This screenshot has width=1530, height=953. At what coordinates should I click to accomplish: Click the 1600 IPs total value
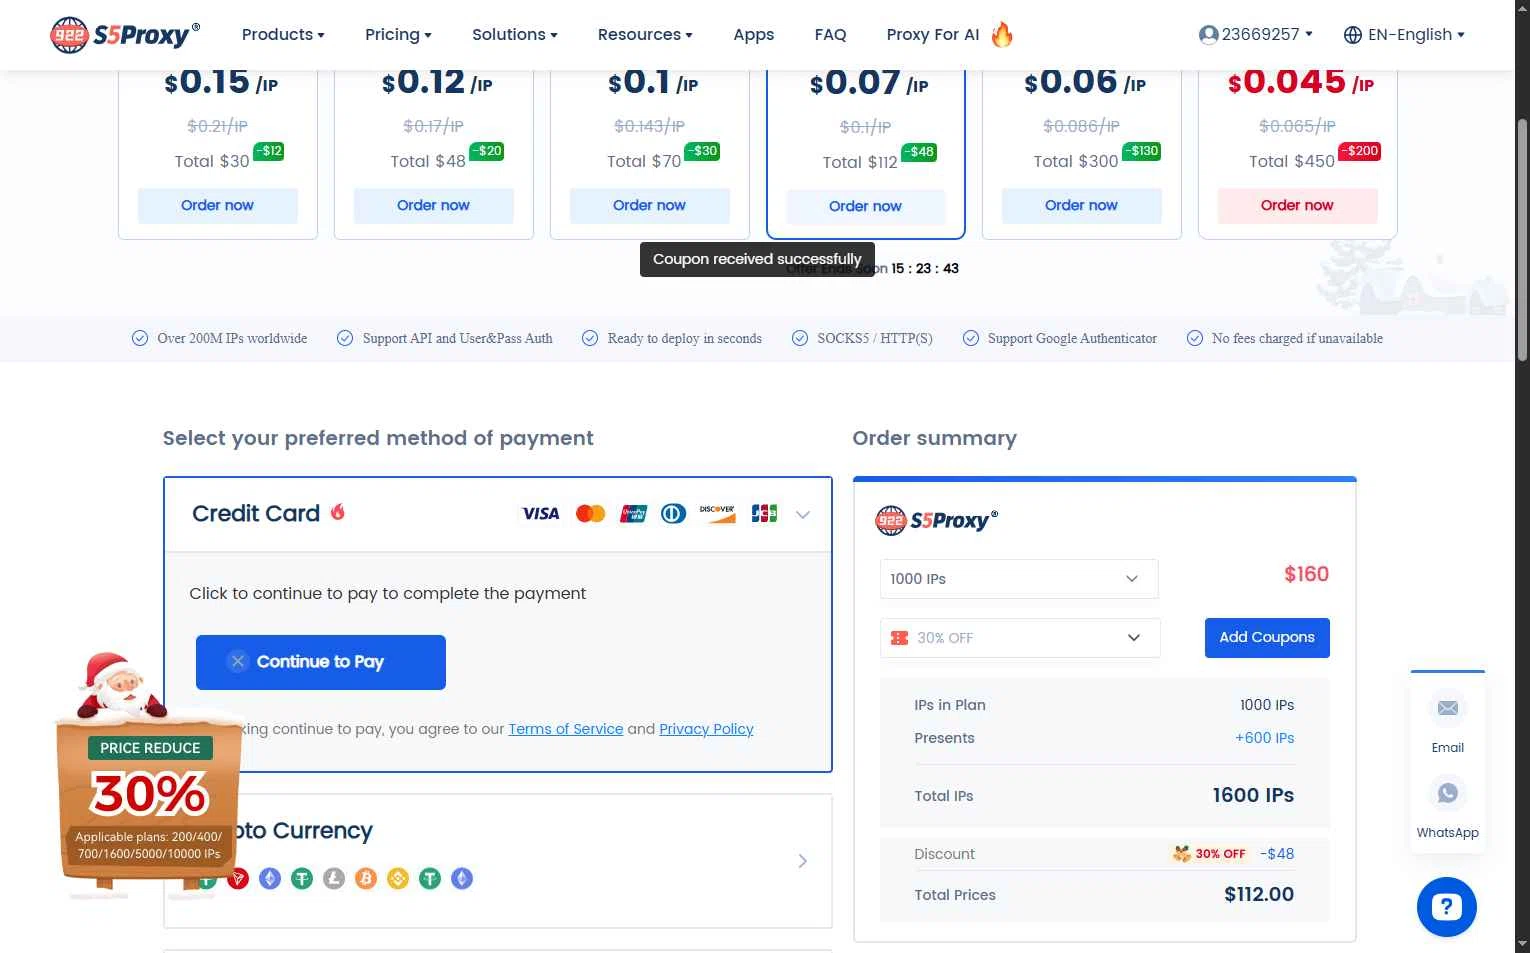[x=1253, y=796]
